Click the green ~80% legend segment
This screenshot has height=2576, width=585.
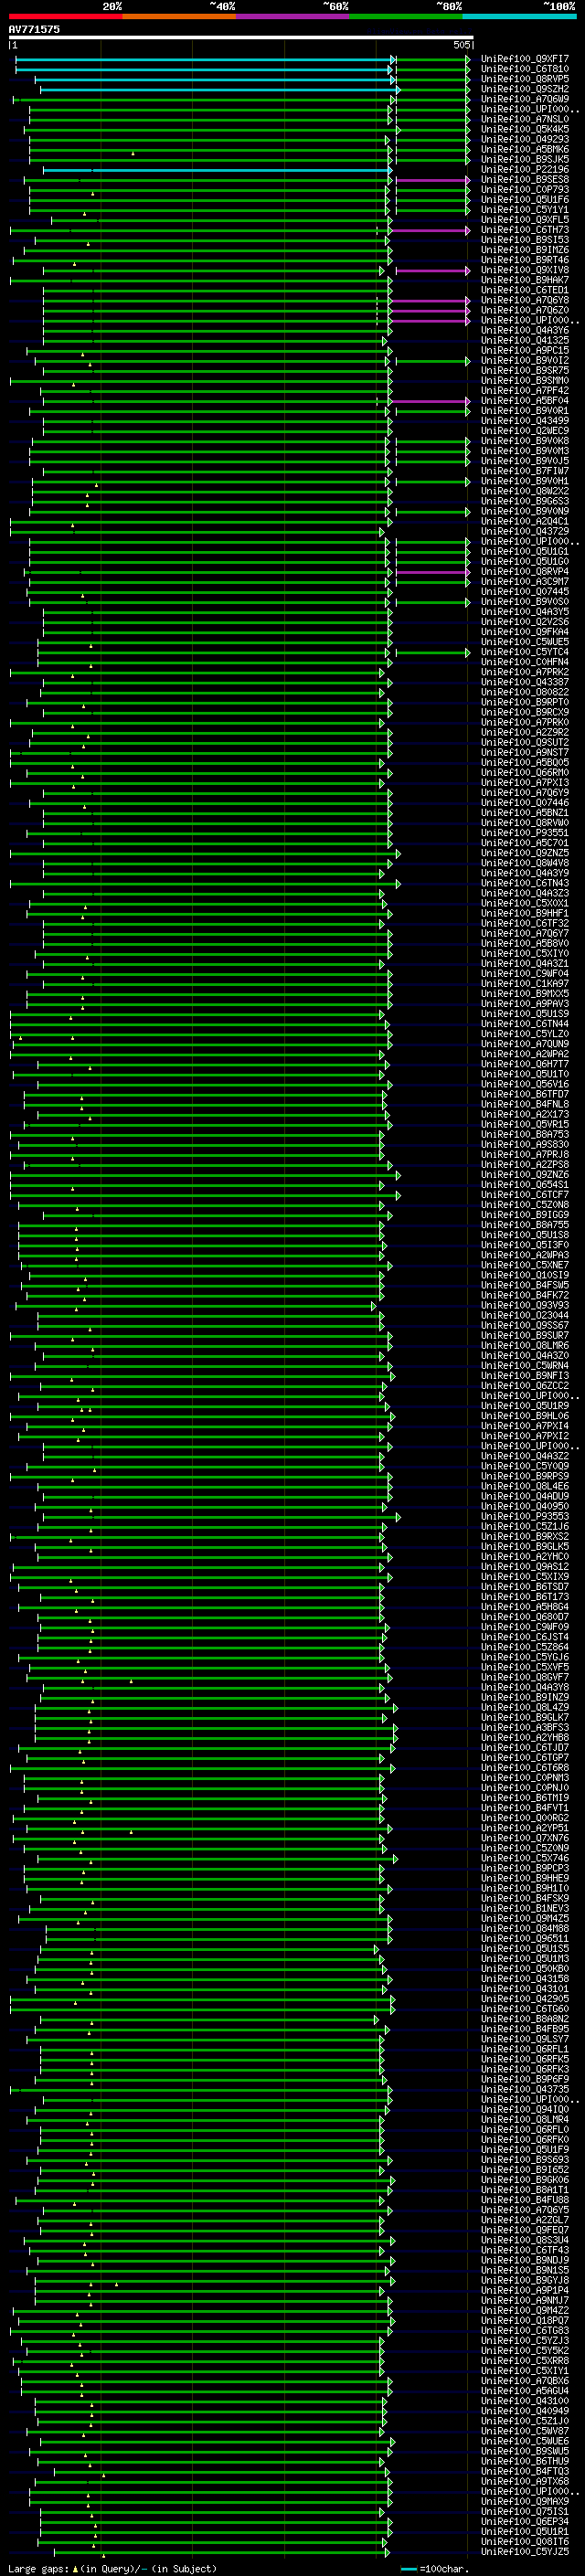(x=406, y=16)
